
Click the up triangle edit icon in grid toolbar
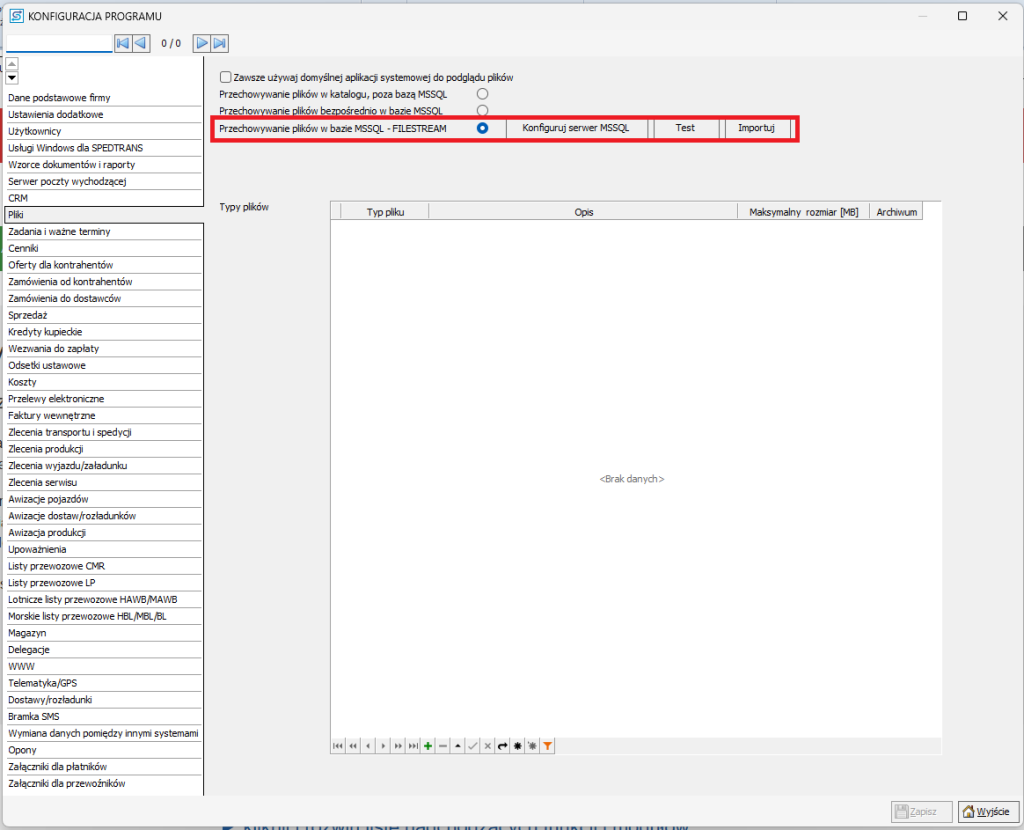[458, 746]
